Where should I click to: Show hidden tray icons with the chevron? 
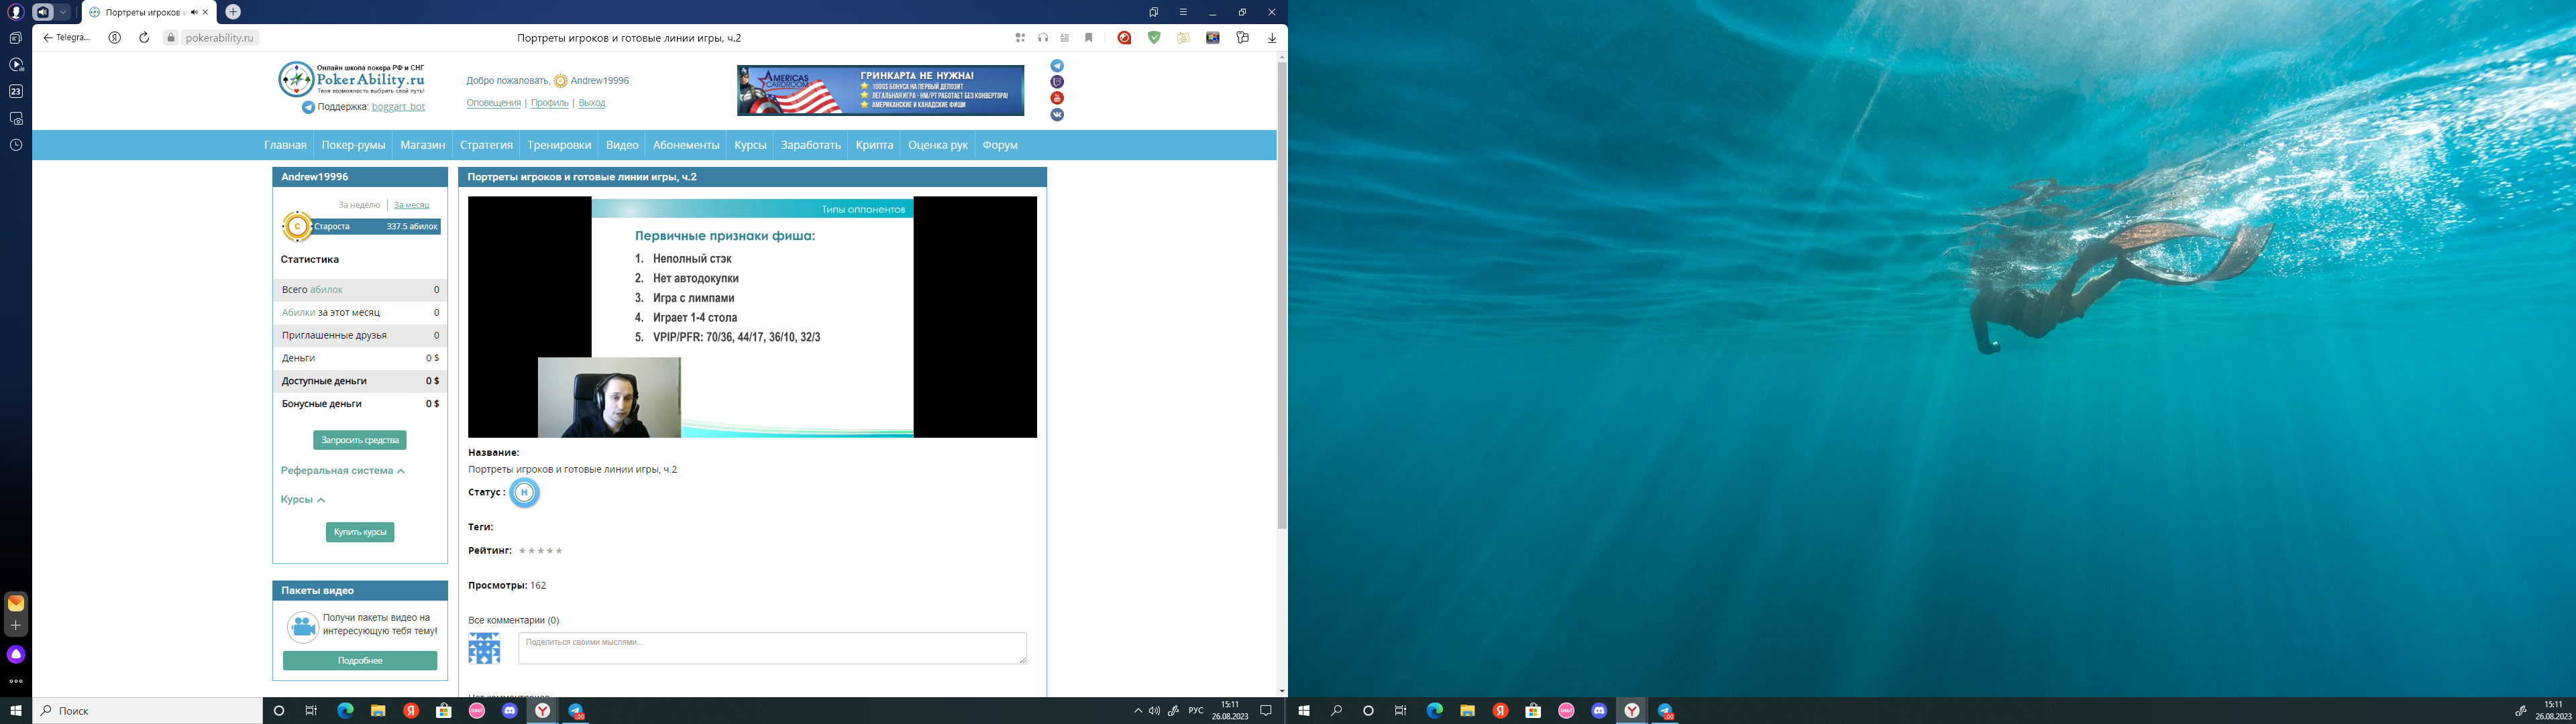[1138, 711]
